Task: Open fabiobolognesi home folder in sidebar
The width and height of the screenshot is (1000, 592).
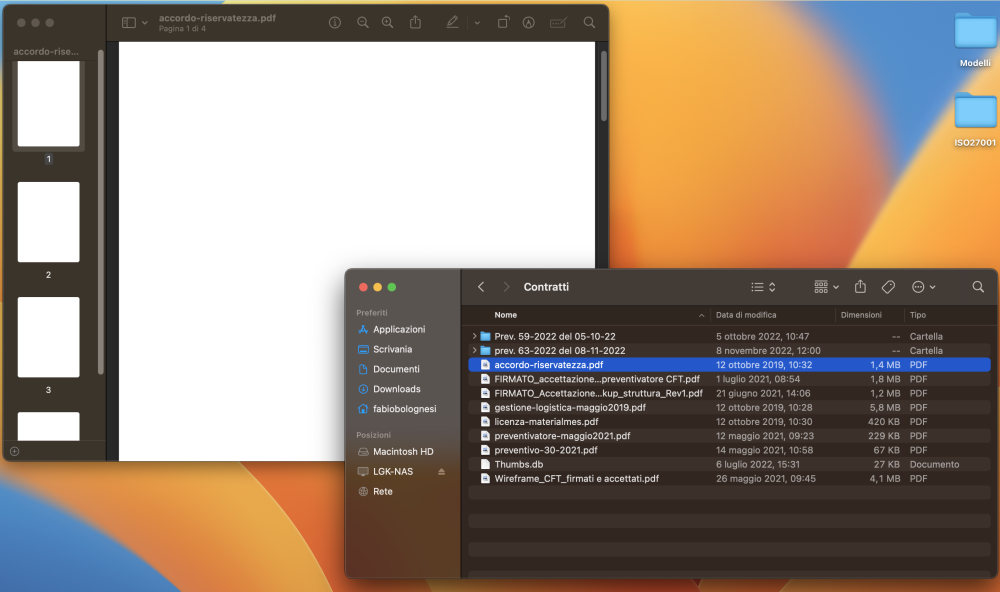Action: [404, 408]
